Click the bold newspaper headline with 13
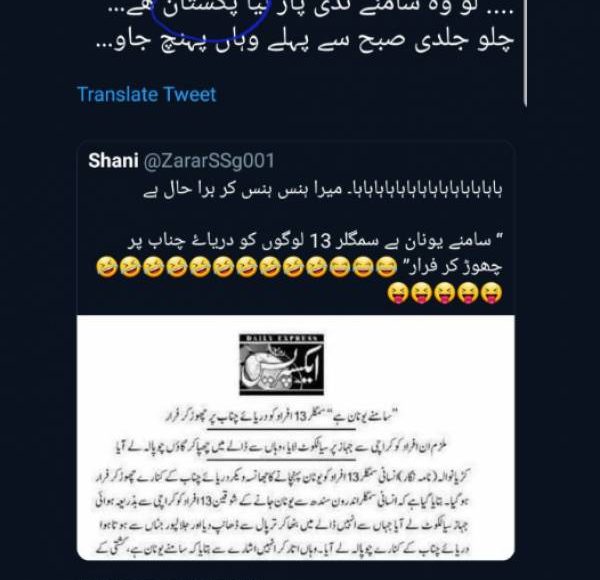The height and width of the screenshot is (580, 600). coord(282,416)
